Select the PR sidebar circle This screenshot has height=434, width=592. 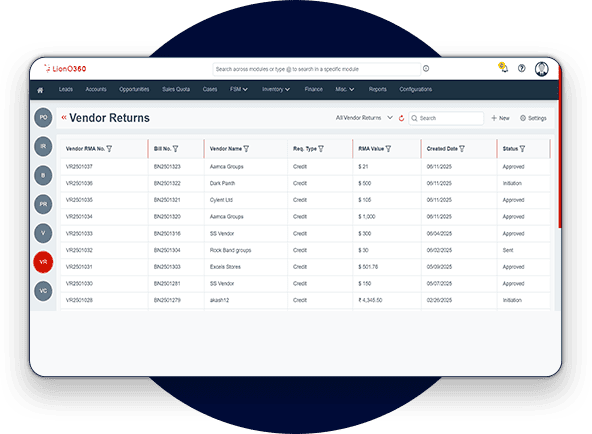click(43, 204)
